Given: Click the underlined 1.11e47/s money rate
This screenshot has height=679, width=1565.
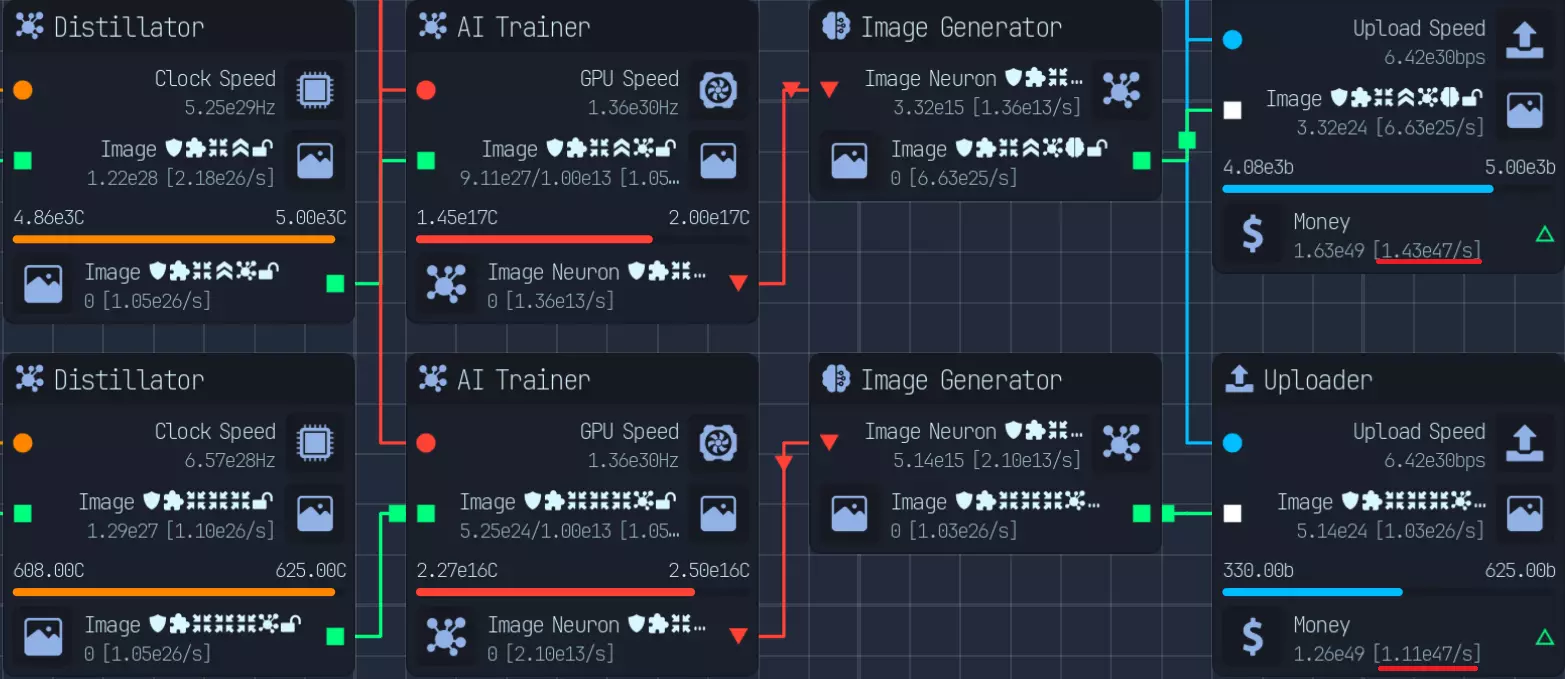Looking at the screenshot, I should (1431, 653).
